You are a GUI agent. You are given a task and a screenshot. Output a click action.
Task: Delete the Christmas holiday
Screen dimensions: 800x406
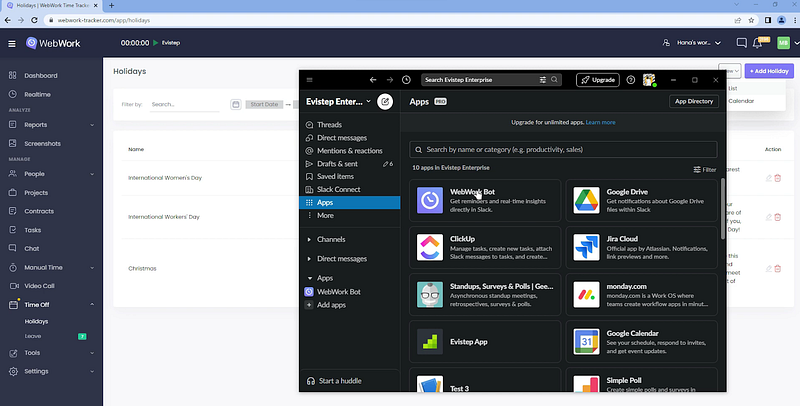click(x=778, y=269)
